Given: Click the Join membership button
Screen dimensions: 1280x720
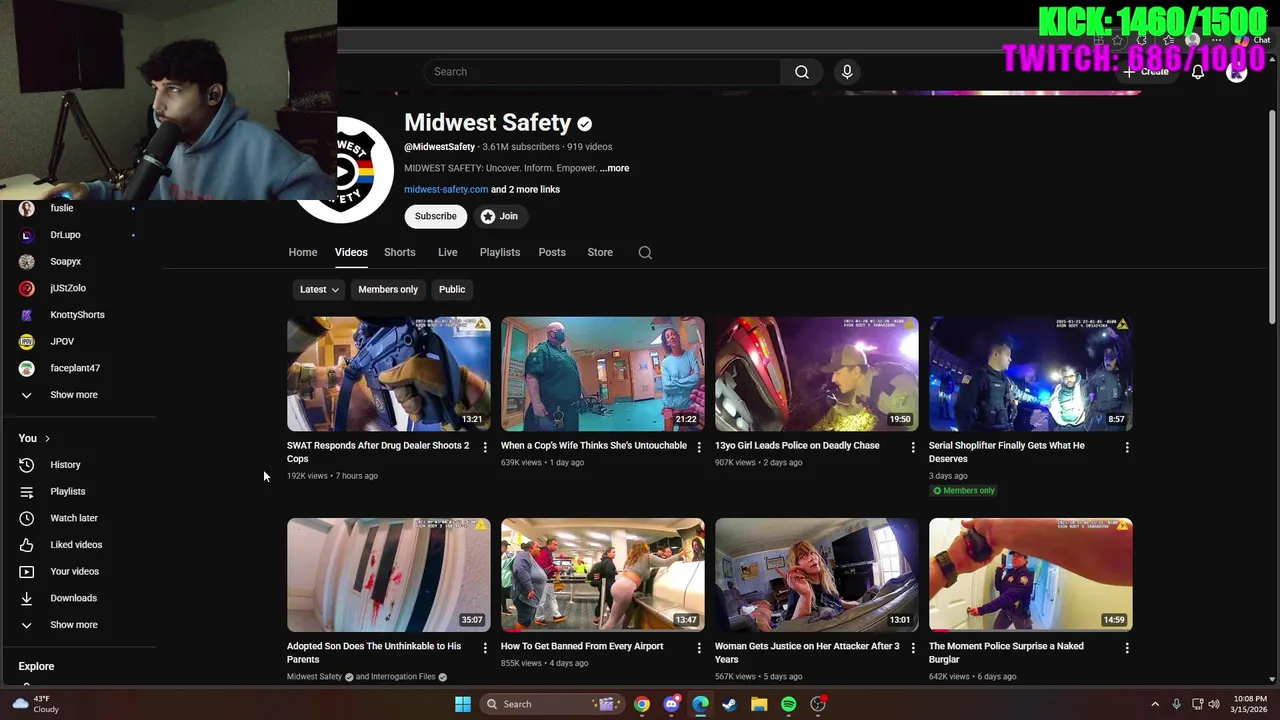Looking at the screenshot, I should 499,216.
